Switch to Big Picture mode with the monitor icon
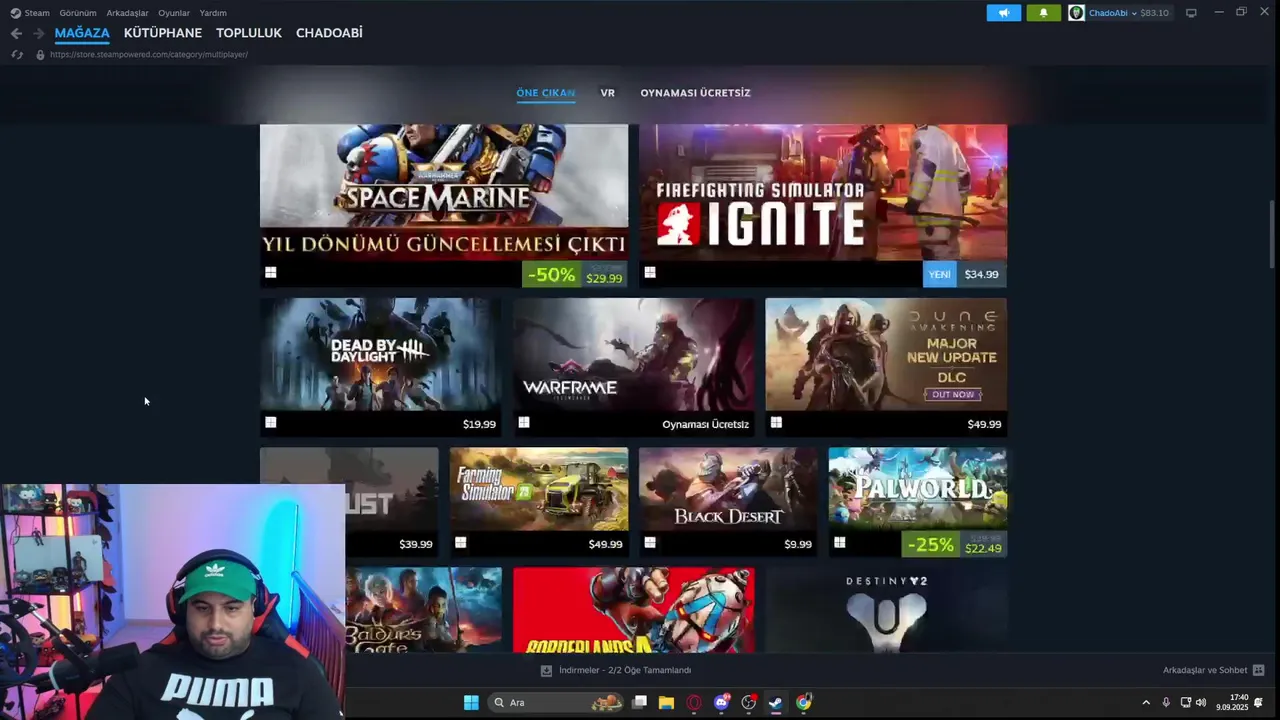1280x720 pixels. click(x=1191, y=13)
